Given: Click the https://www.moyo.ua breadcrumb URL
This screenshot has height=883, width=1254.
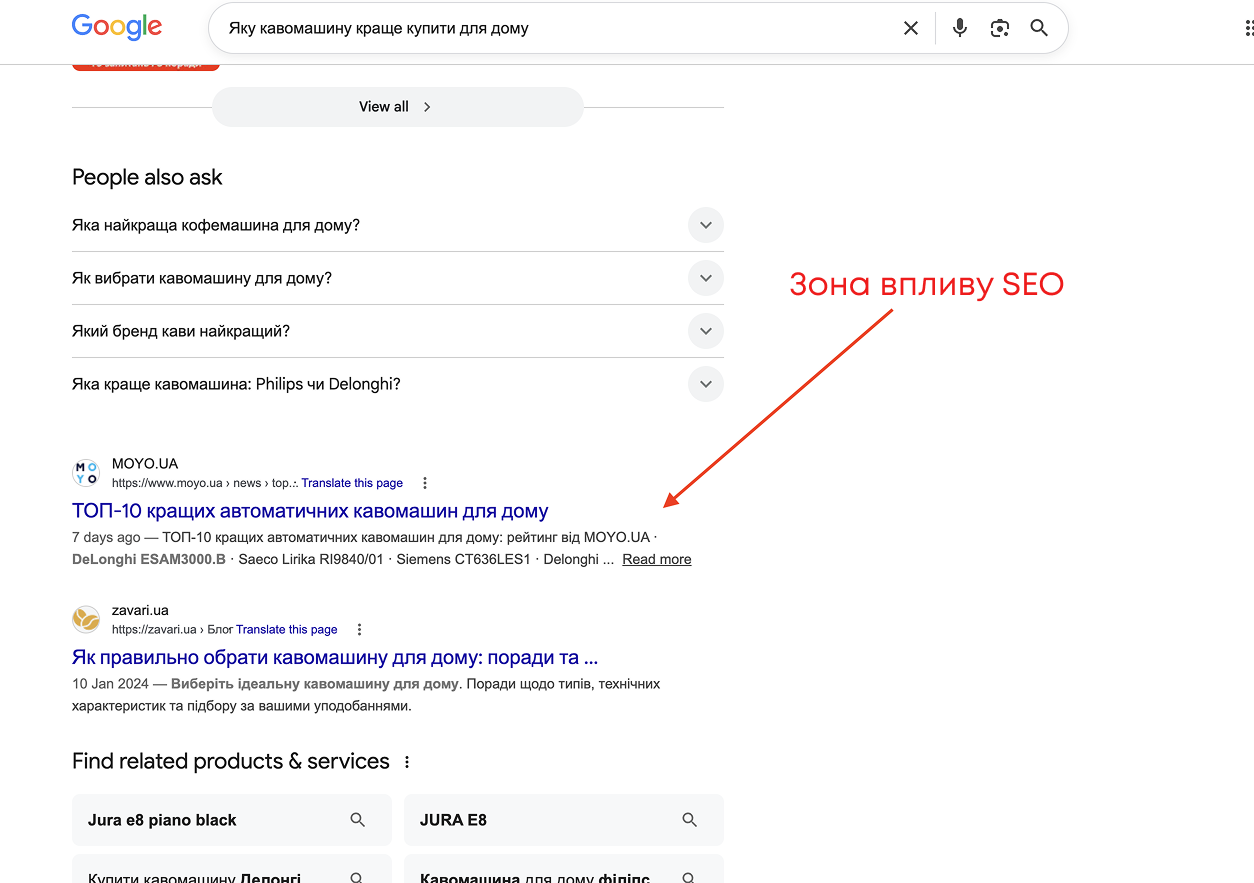Looking at the screenshot, I should tap(204, 483).
